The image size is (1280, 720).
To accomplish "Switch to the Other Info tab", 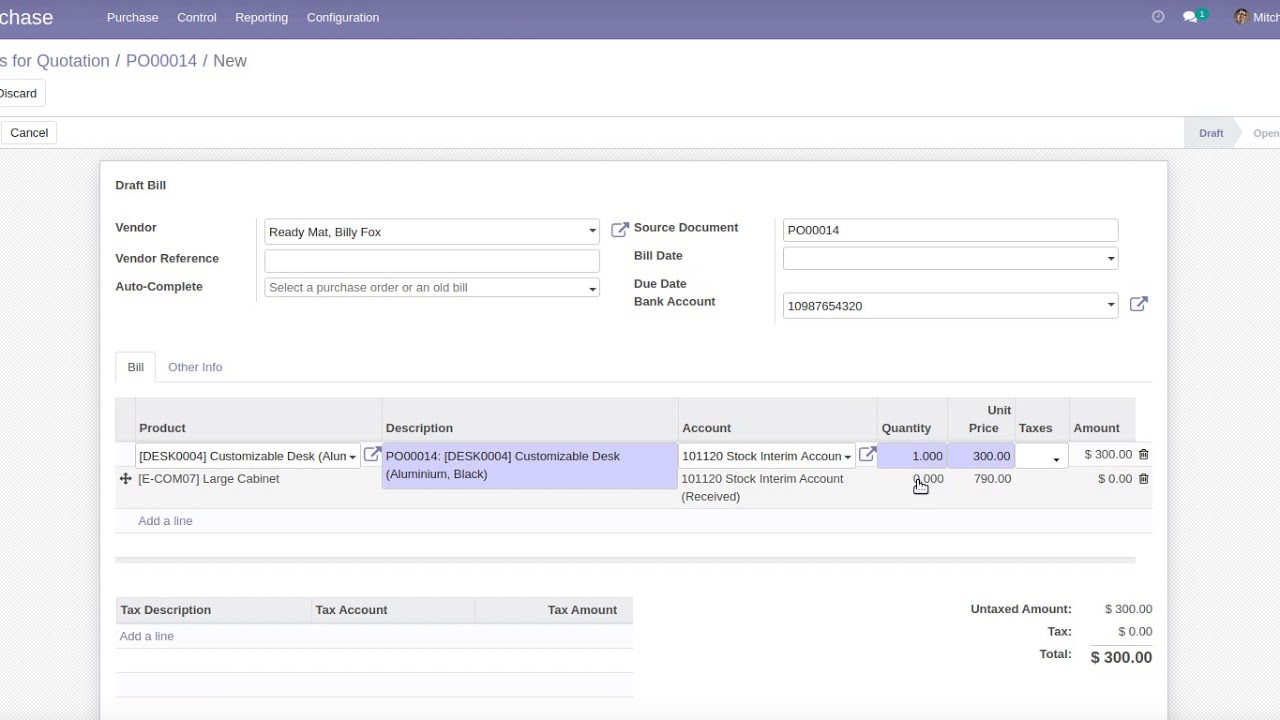I will pos(195,367).
